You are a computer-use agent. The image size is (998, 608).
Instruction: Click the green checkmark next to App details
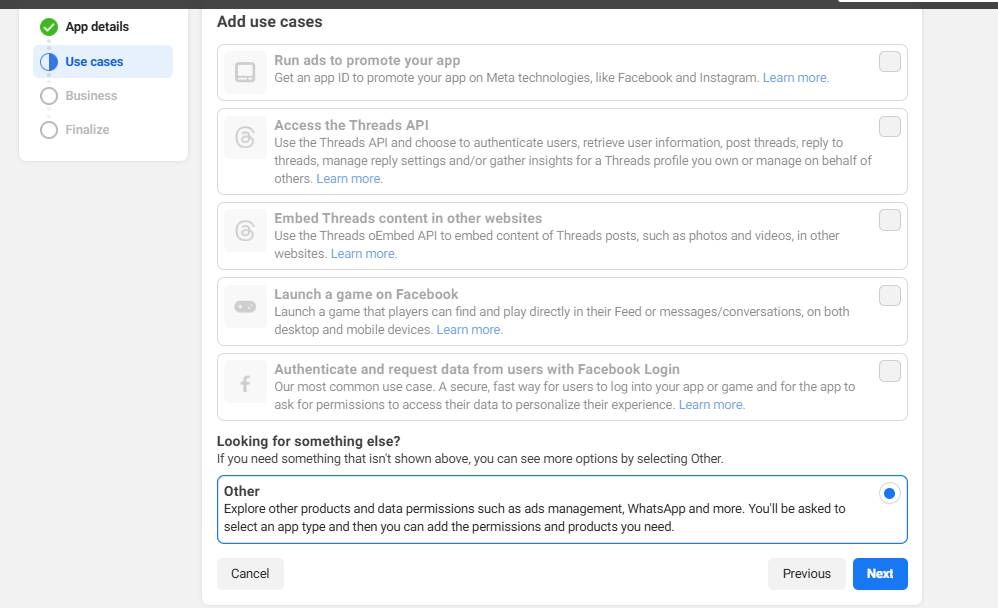click(x=49, y=27)
